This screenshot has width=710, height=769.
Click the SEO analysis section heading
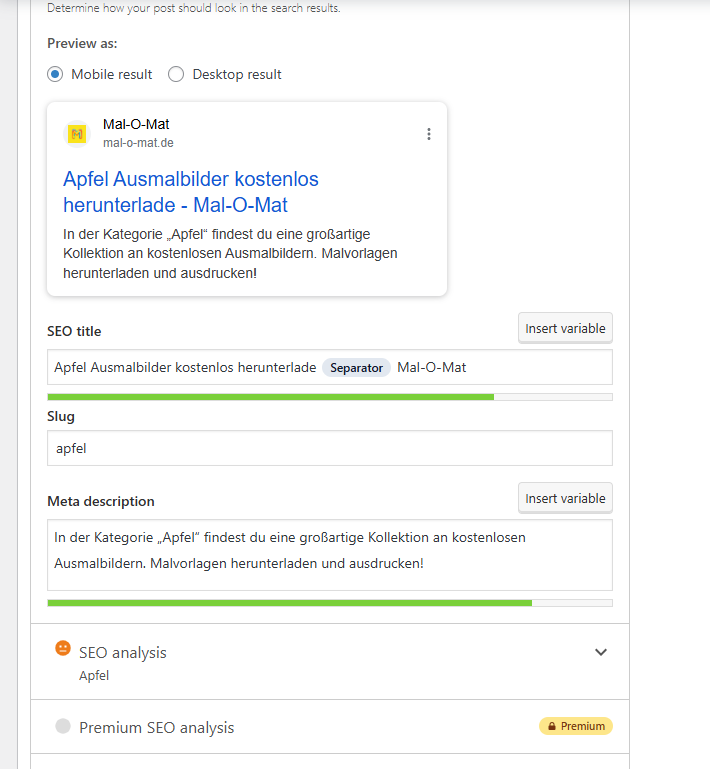[123, 652]
